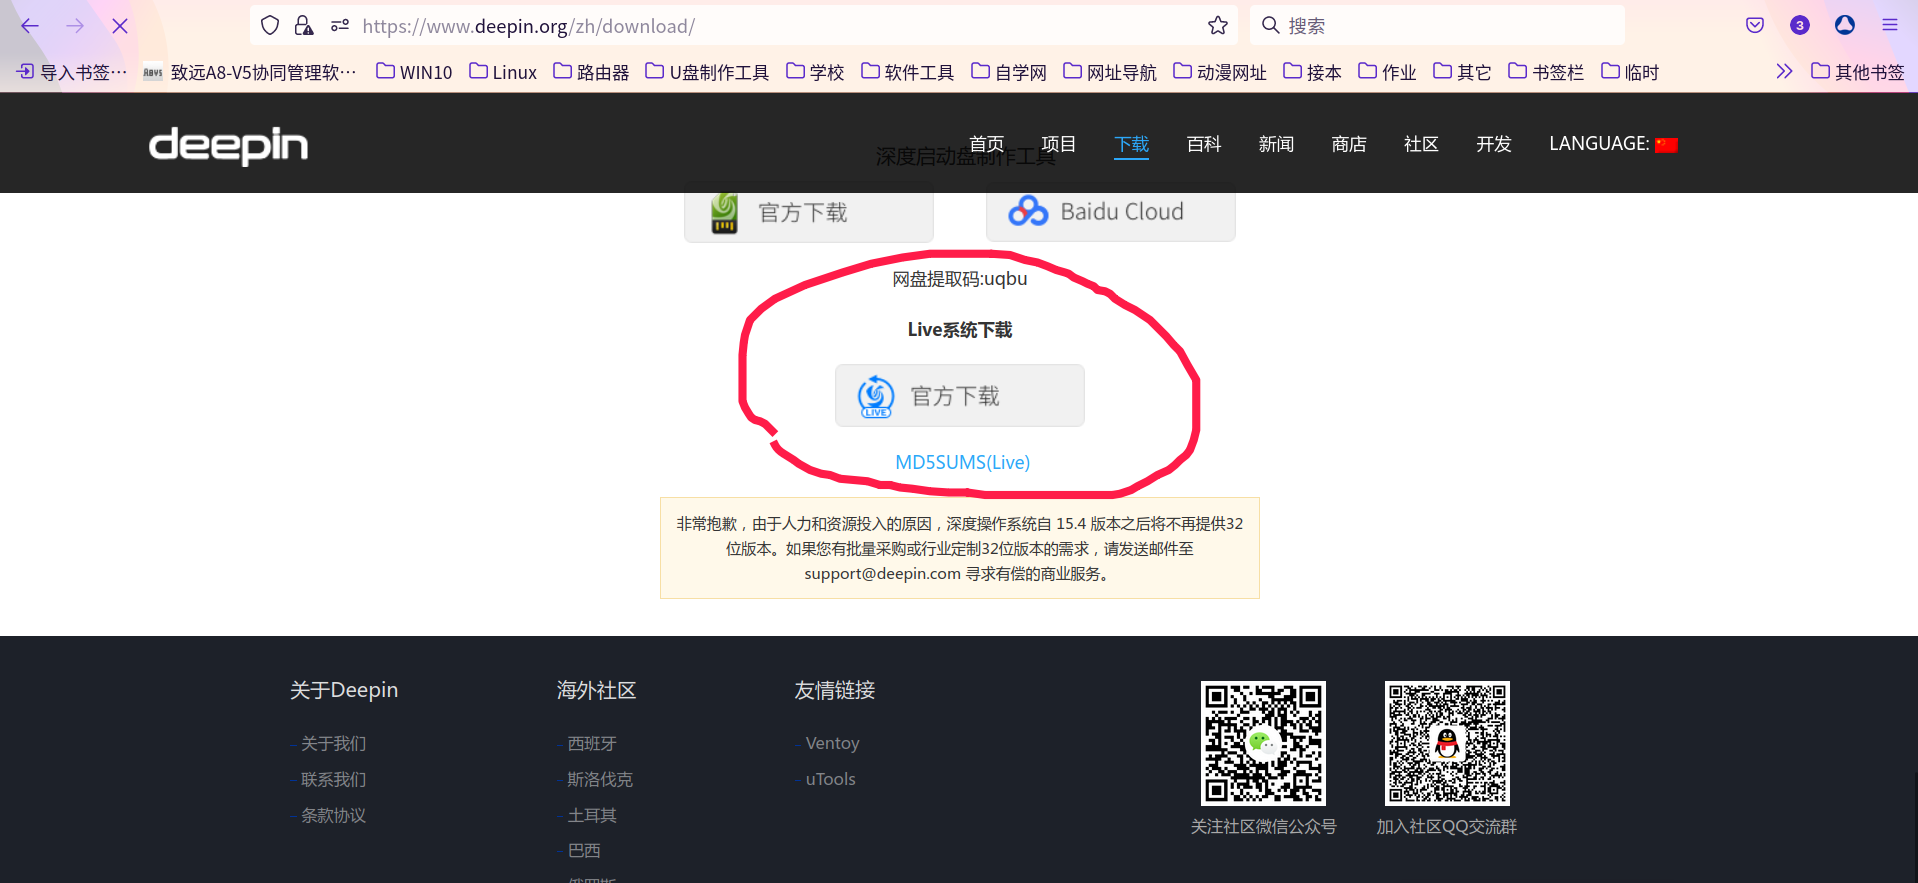Open site permissions icon in address bar
Image resolution: width=1918 pixels, height=883 pixels.
(x=340, y=26)
